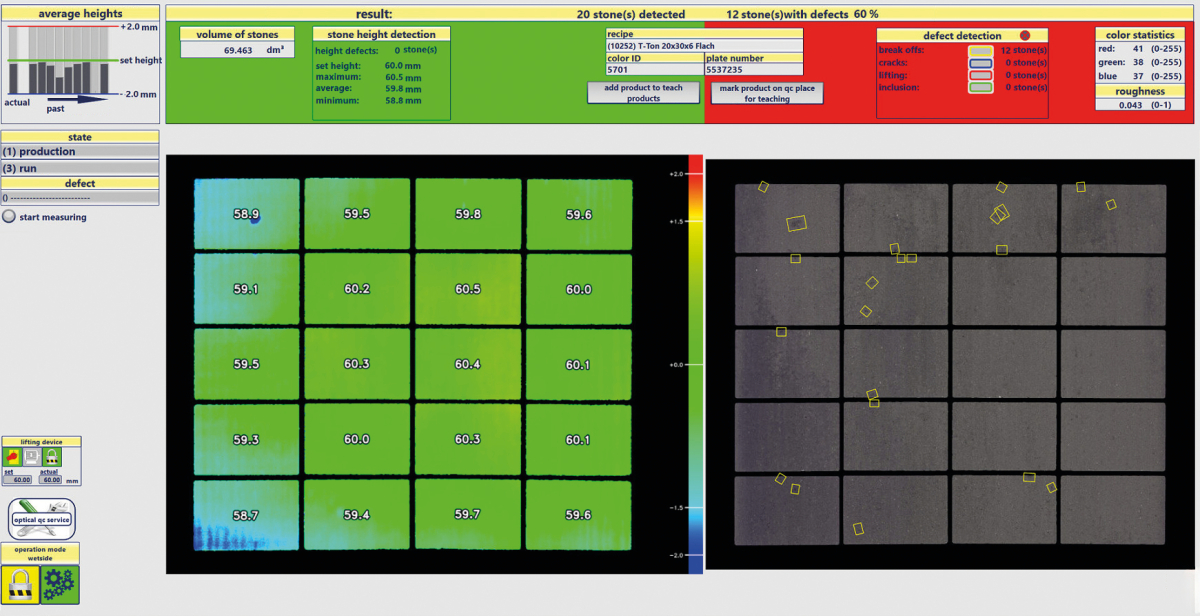Click the past arrow in average heights chart
1200x616 pixels.
coord(75,99)
